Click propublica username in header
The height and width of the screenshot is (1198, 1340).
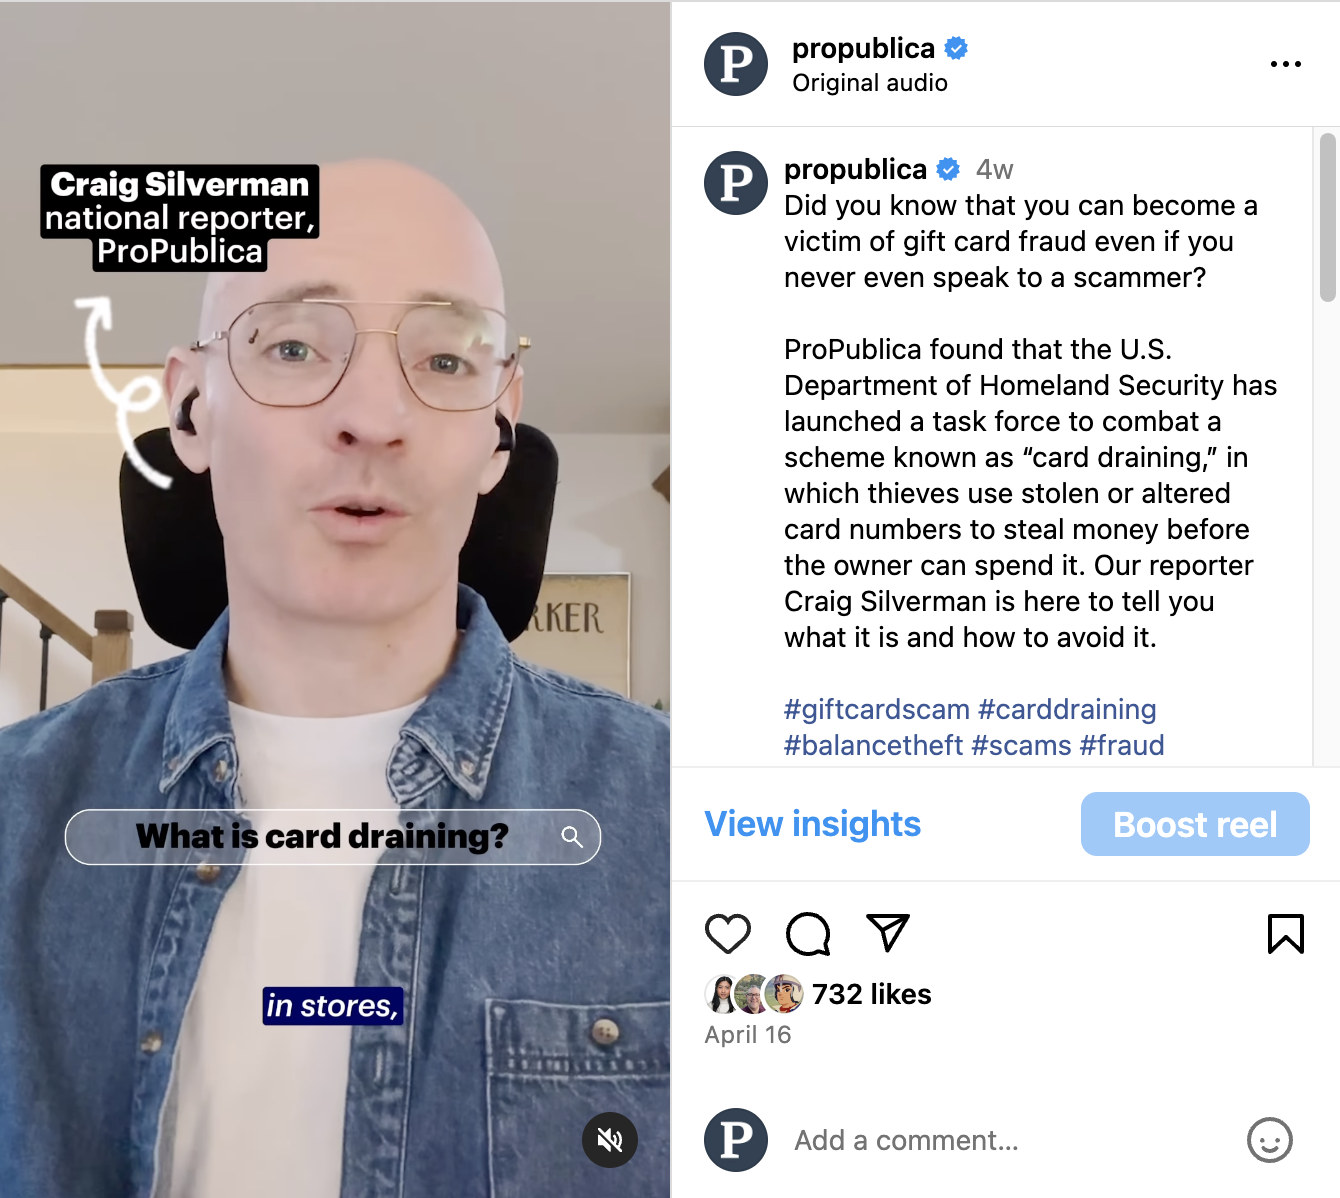coord(863,48)
